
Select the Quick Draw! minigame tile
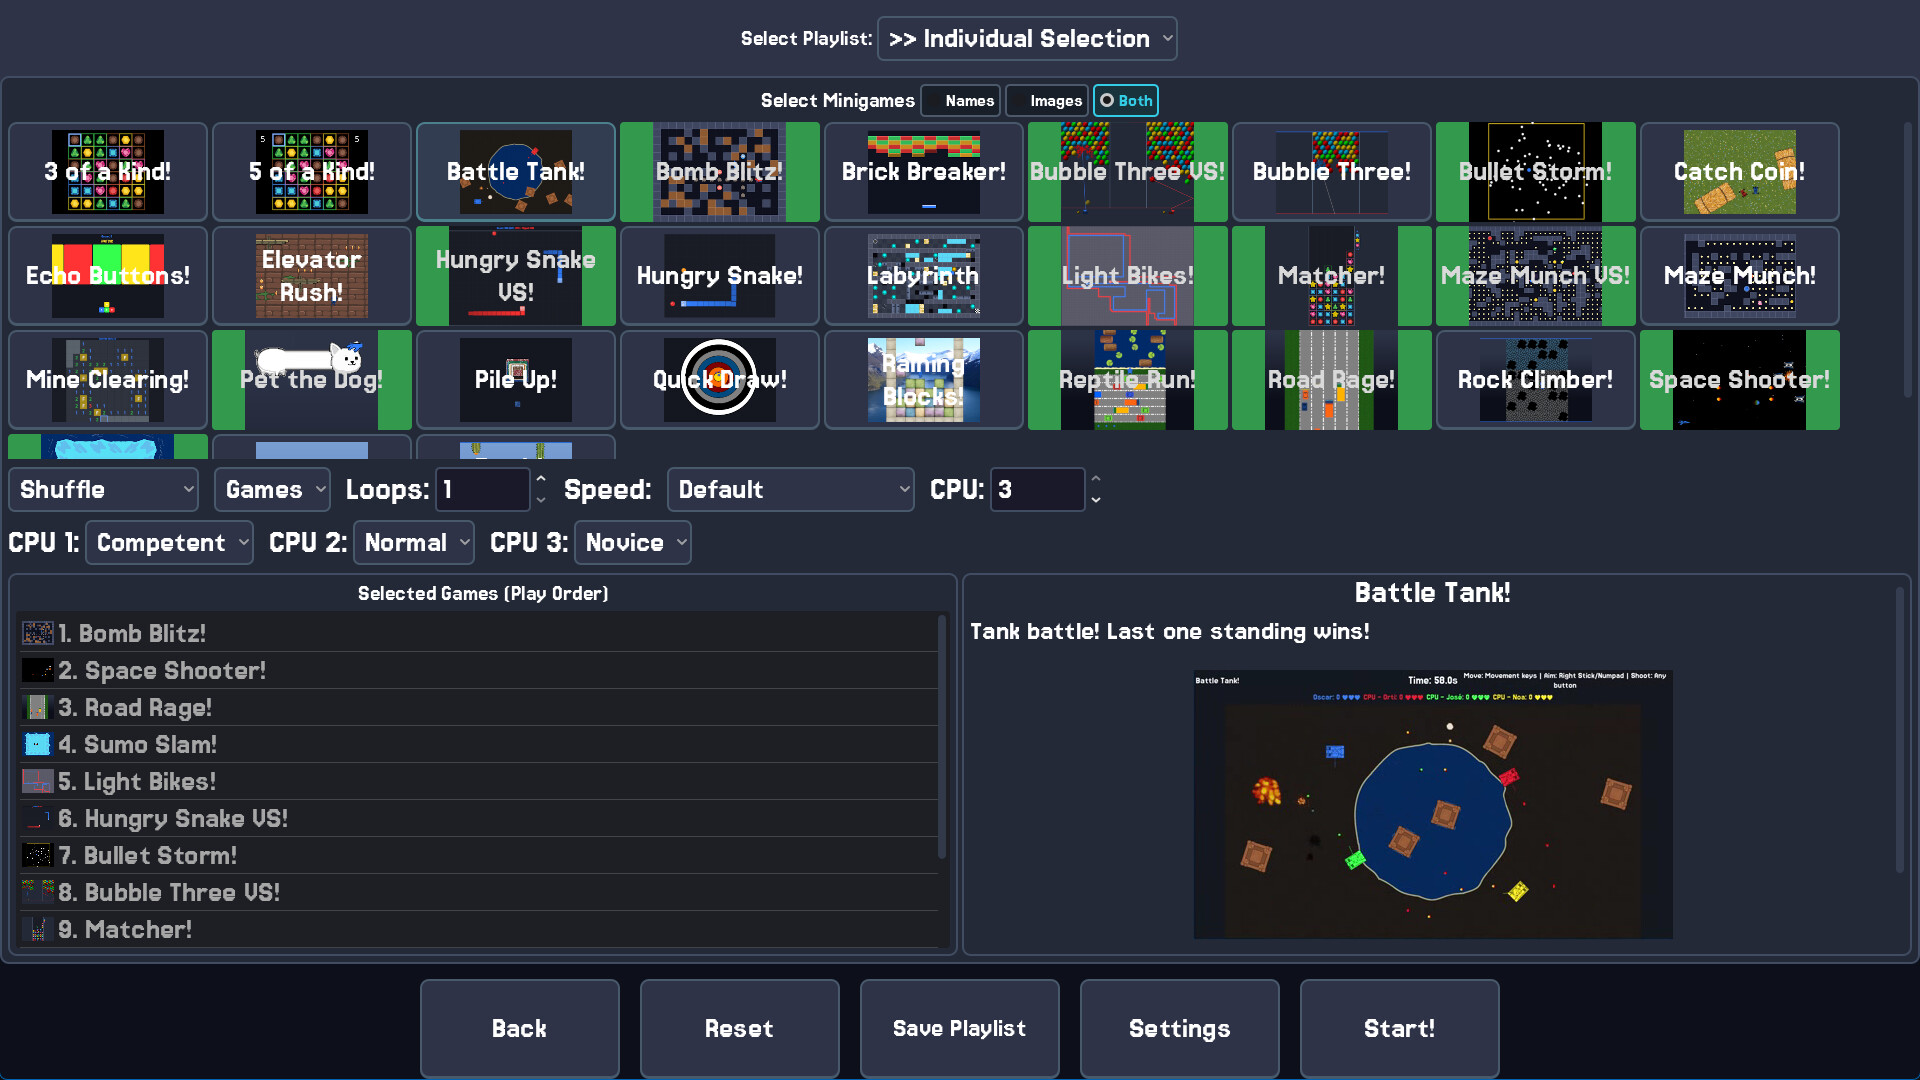pyautogui.click(x=719, y=379)
